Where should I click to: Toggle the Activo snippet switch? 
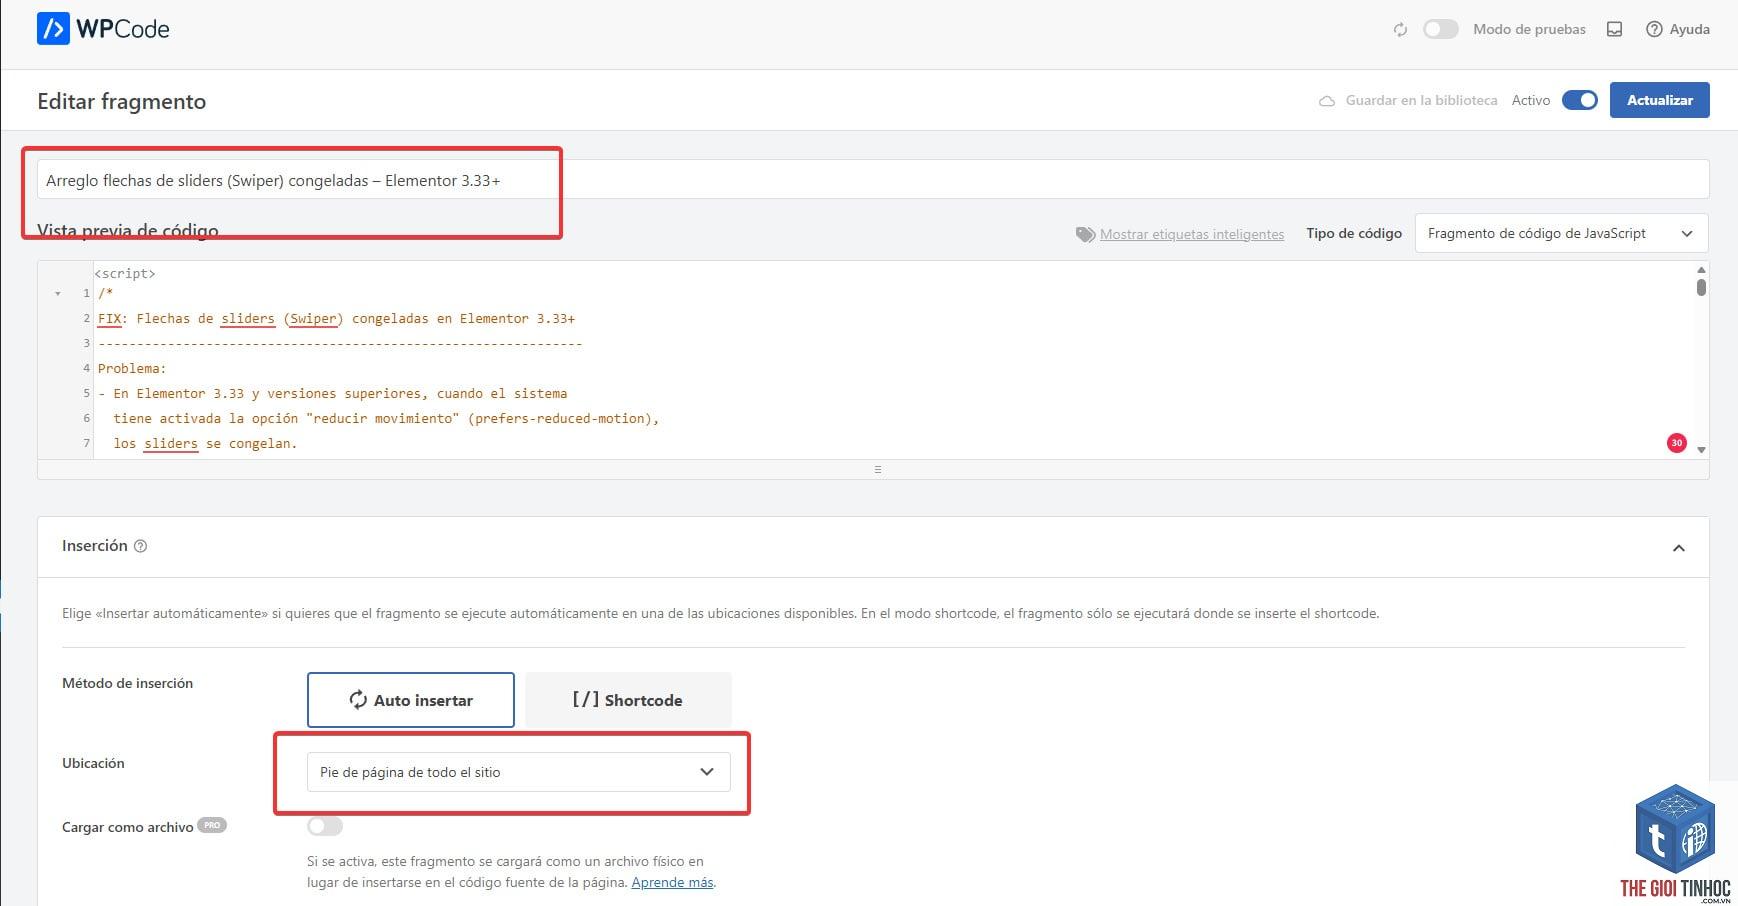pos(1580,100)
